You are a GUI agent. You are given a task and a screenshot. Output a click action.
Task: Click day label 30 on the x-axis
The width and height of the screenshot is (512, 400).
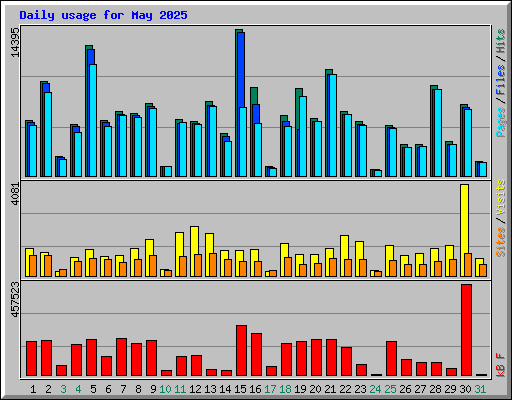click(x=465, y=389)
